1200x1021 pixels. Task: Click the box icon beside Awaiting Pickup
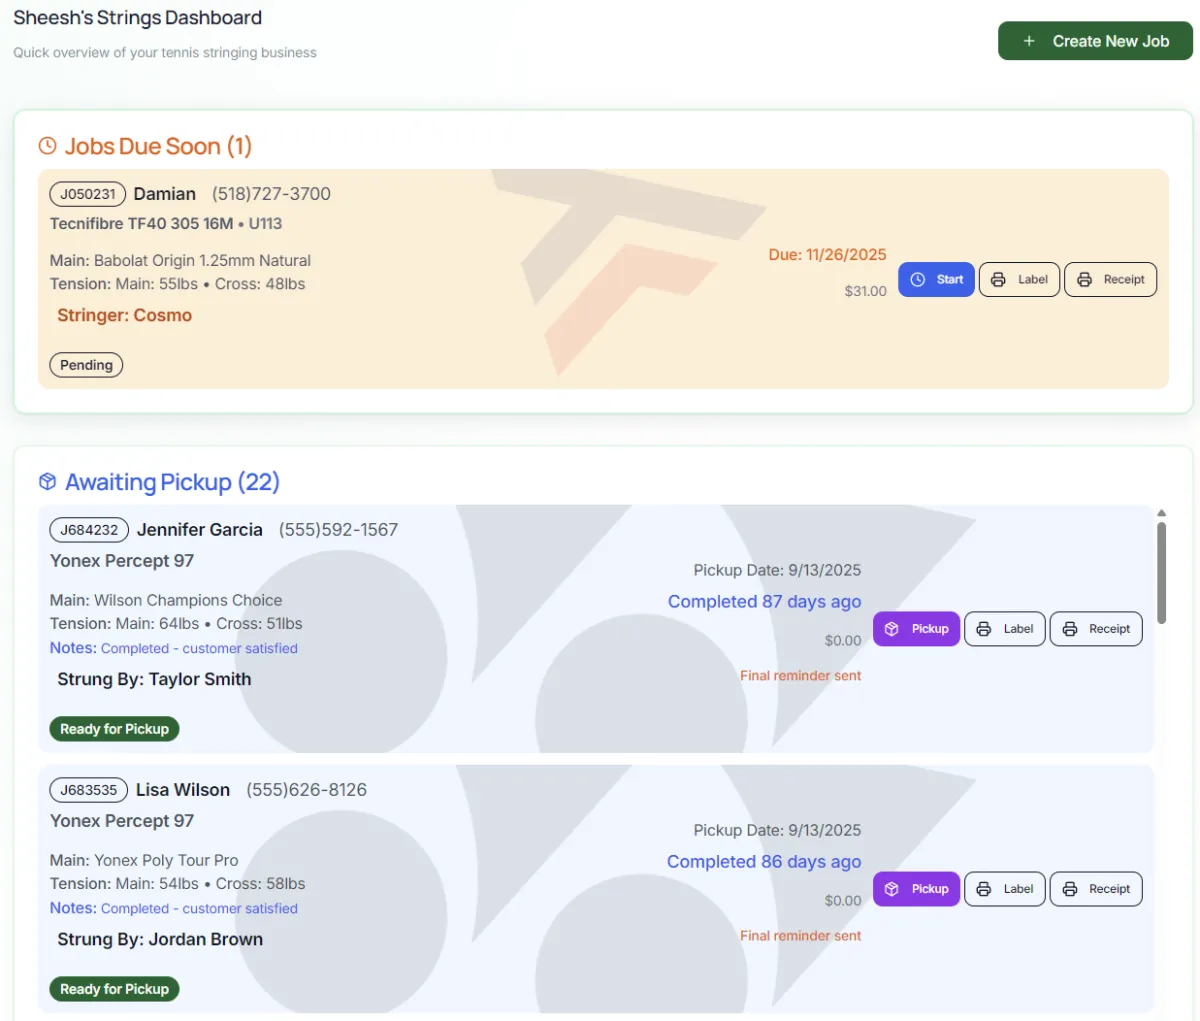[x=47, y=482]
